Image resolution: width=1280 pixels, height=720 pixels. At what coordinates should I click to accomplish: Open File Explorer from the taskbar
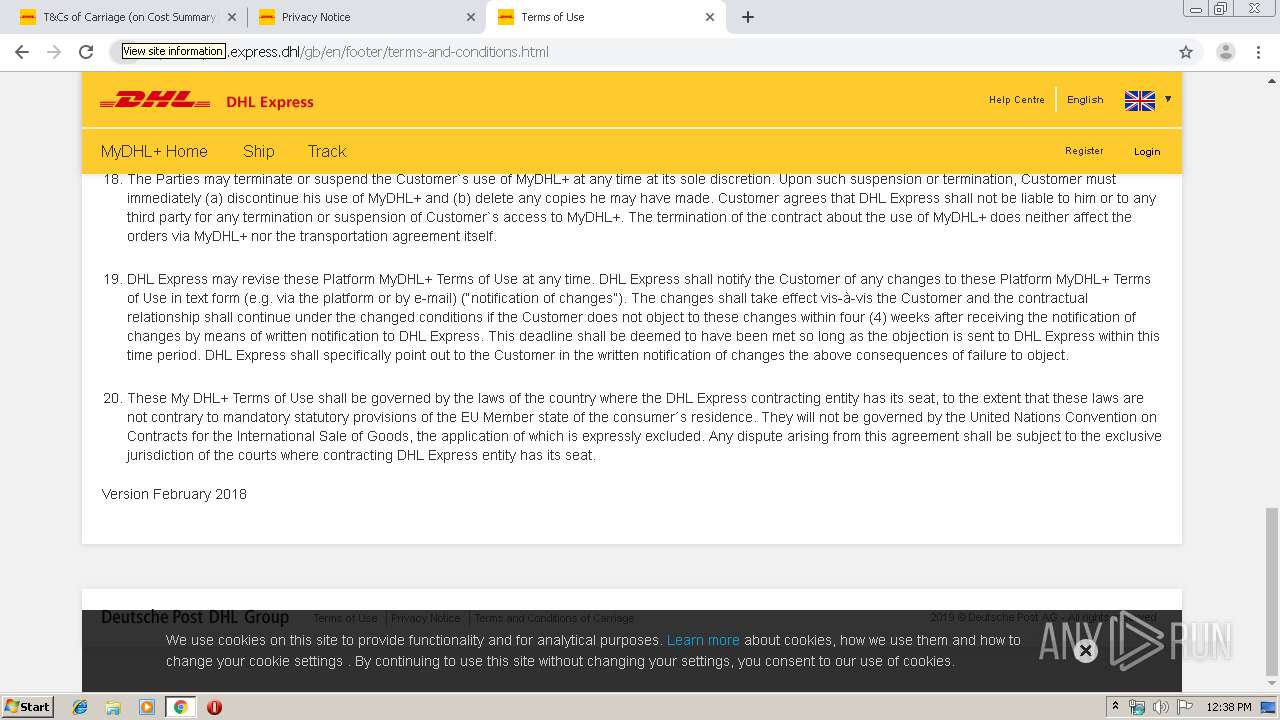tap(113, 707)
